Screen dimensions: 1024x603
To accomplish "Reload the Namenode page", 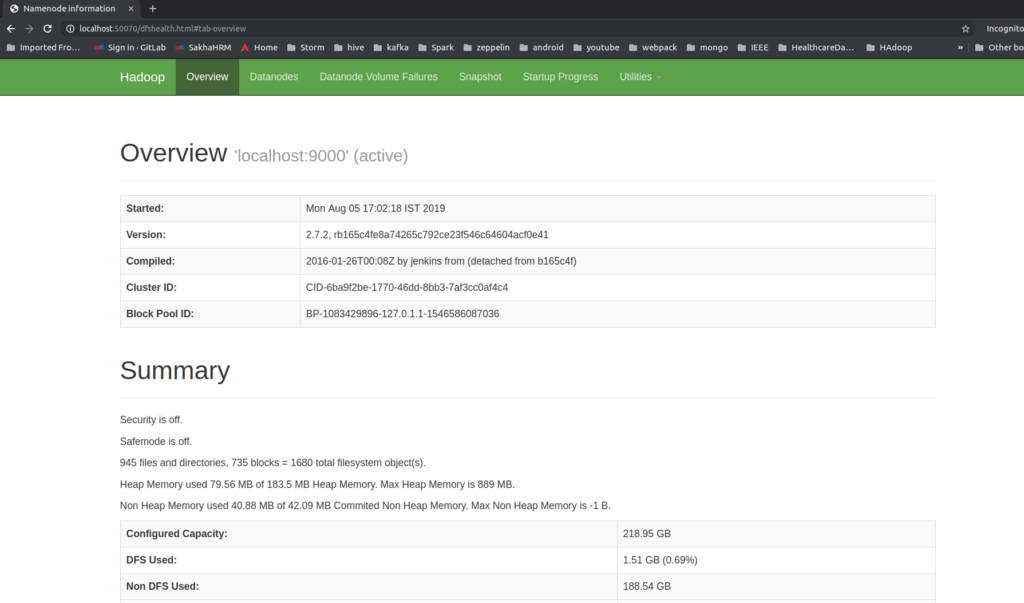I will (47, 29).
